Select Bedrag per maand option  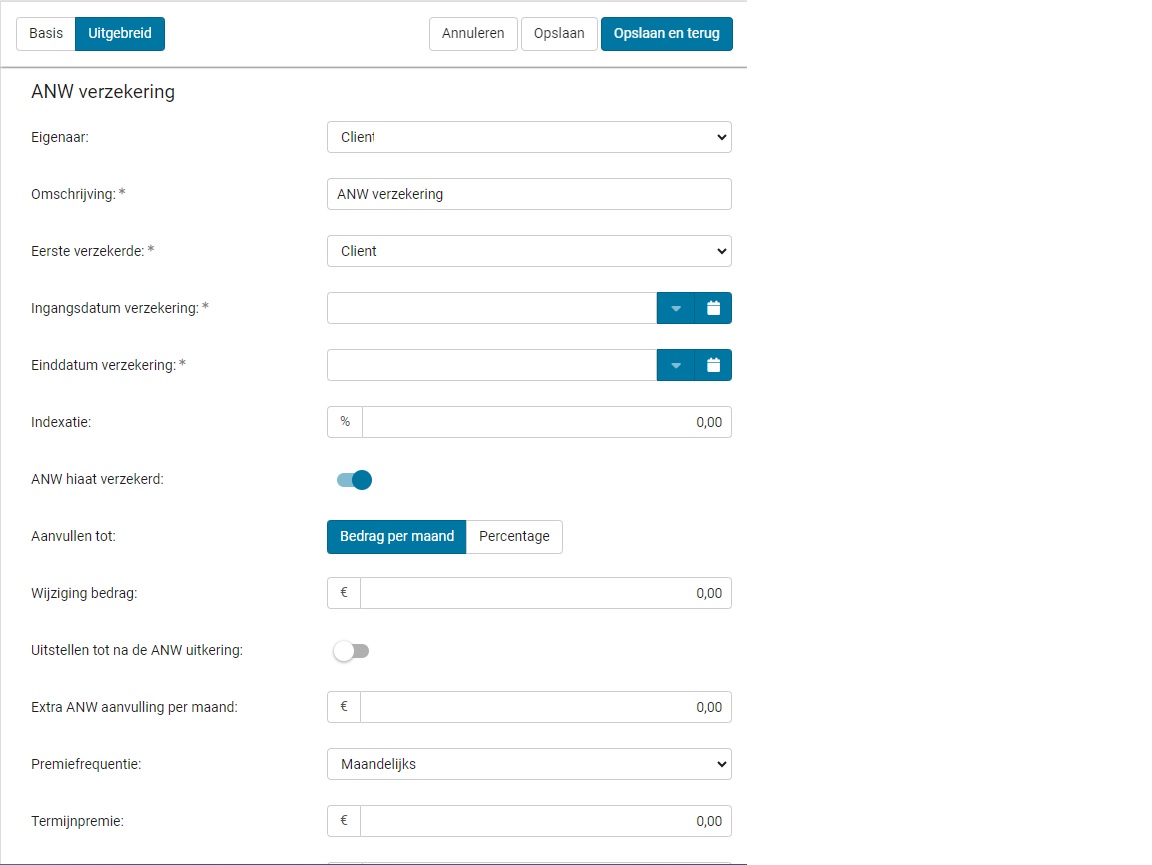[397, 536]
